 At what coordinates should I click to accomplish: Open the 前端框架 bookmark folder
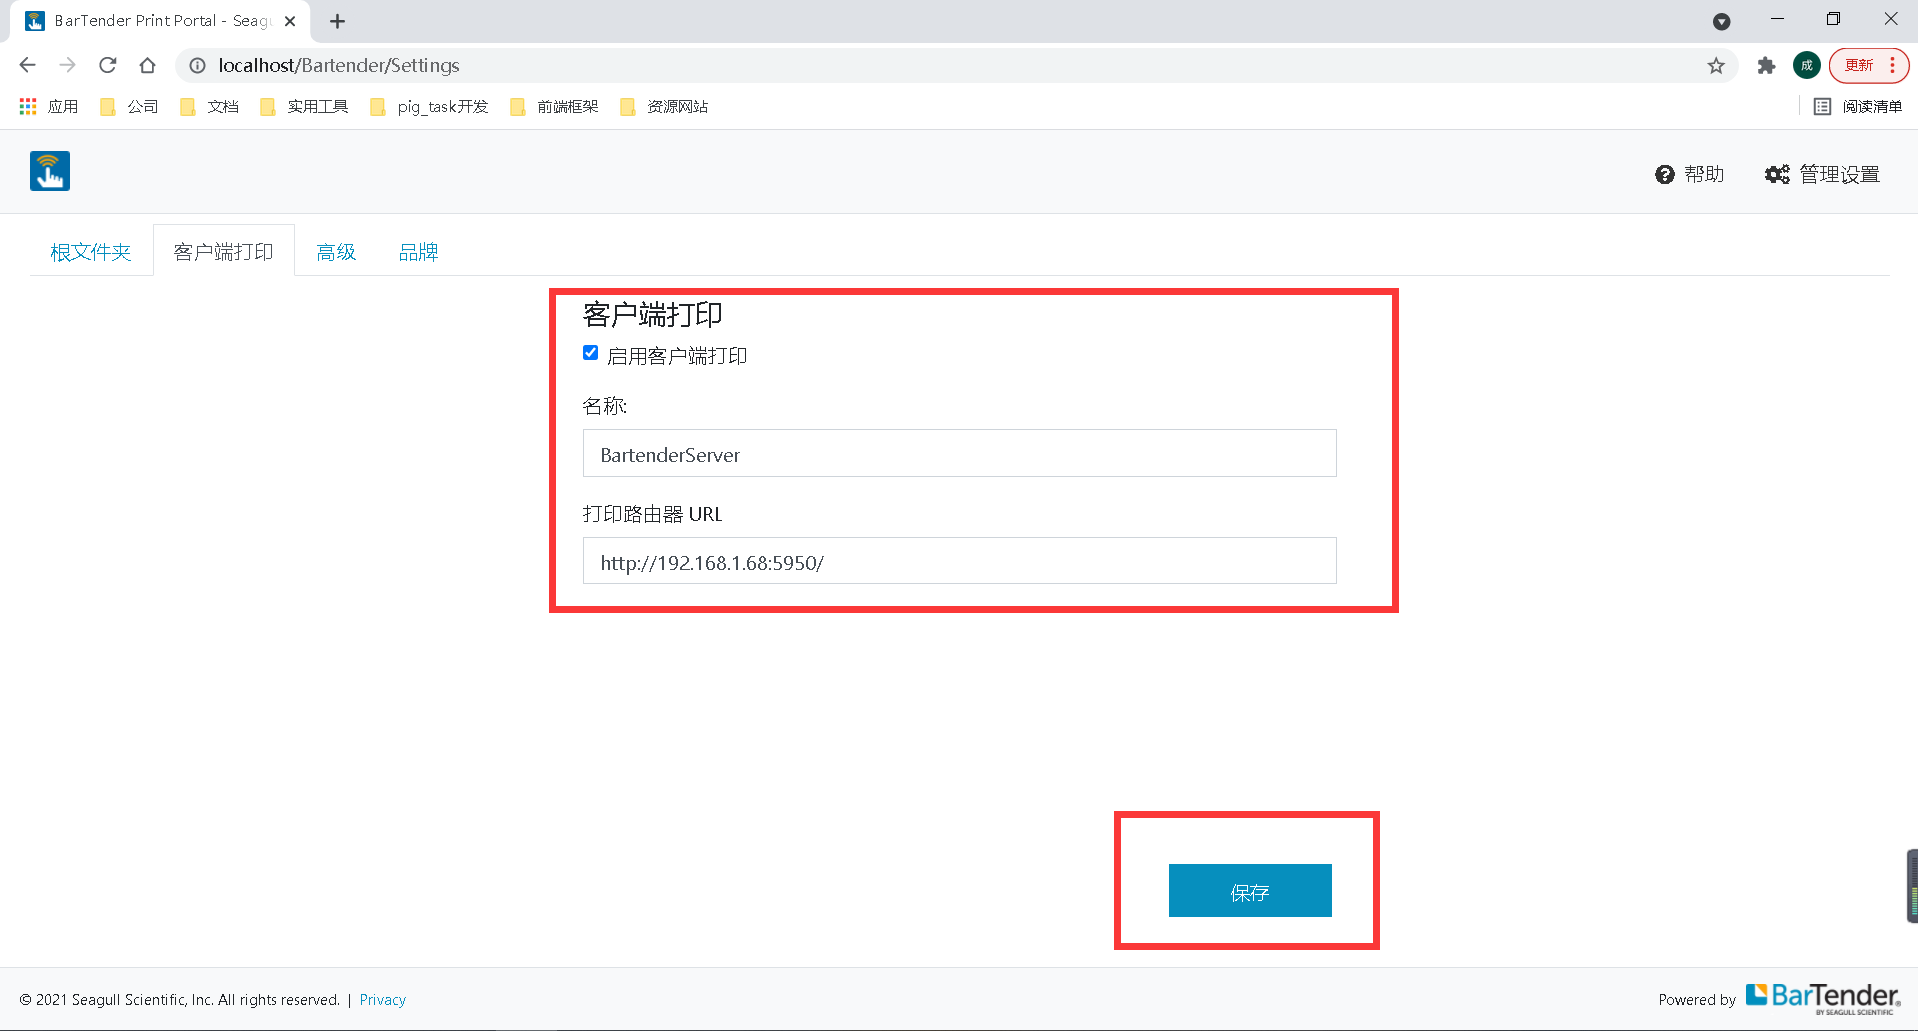point(554,106)
